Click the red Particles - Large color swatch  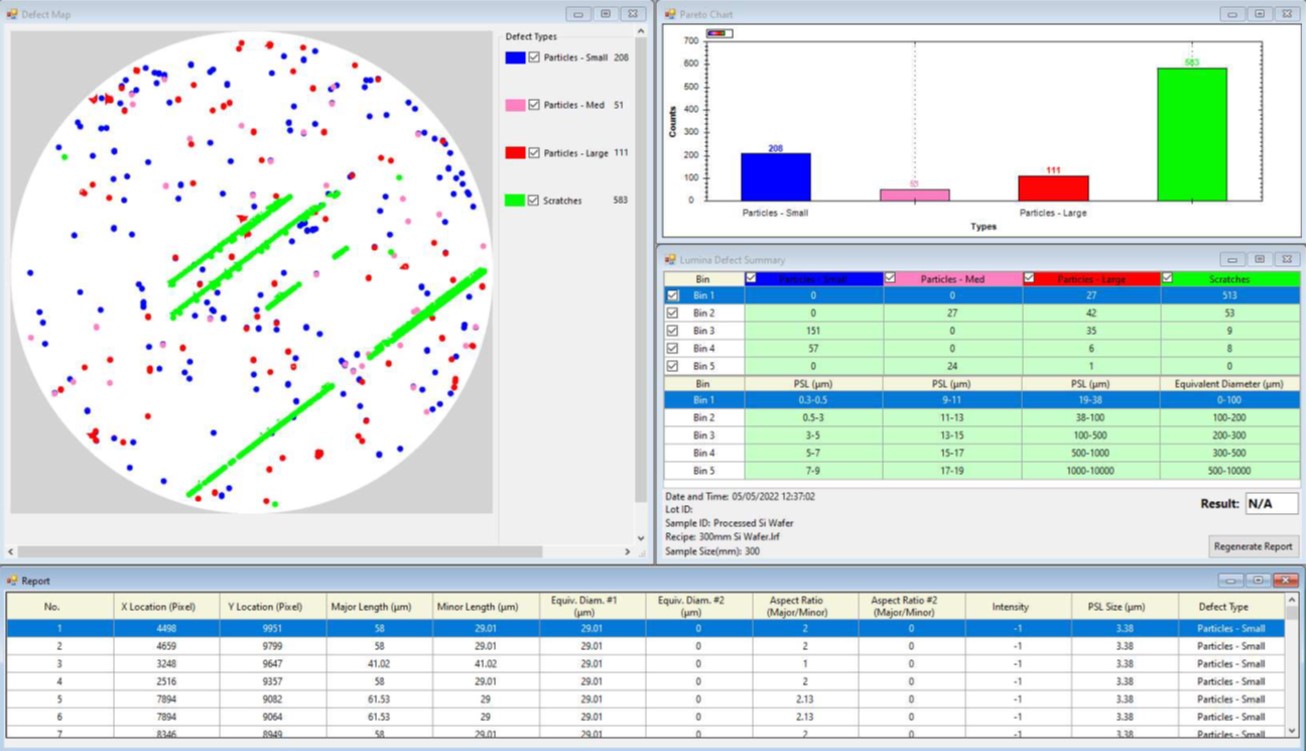pyautogui.click(x=515, y=153)
